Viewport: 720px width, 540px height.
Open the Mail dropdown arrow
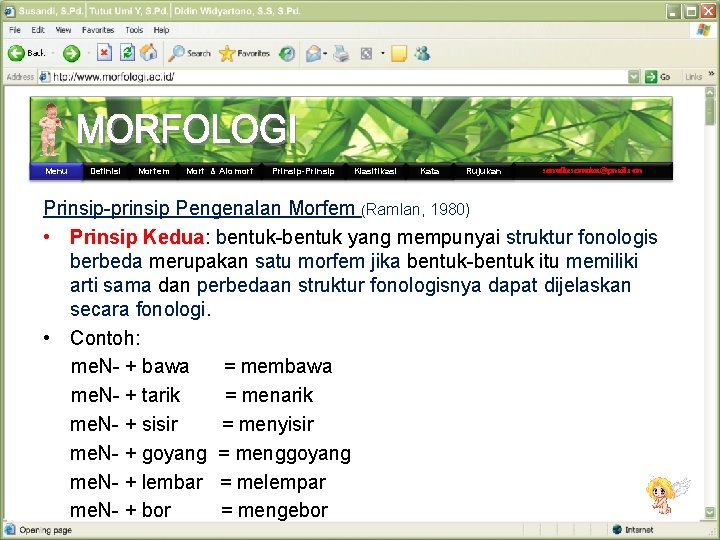pyautogui.click(x=325, y=54)
